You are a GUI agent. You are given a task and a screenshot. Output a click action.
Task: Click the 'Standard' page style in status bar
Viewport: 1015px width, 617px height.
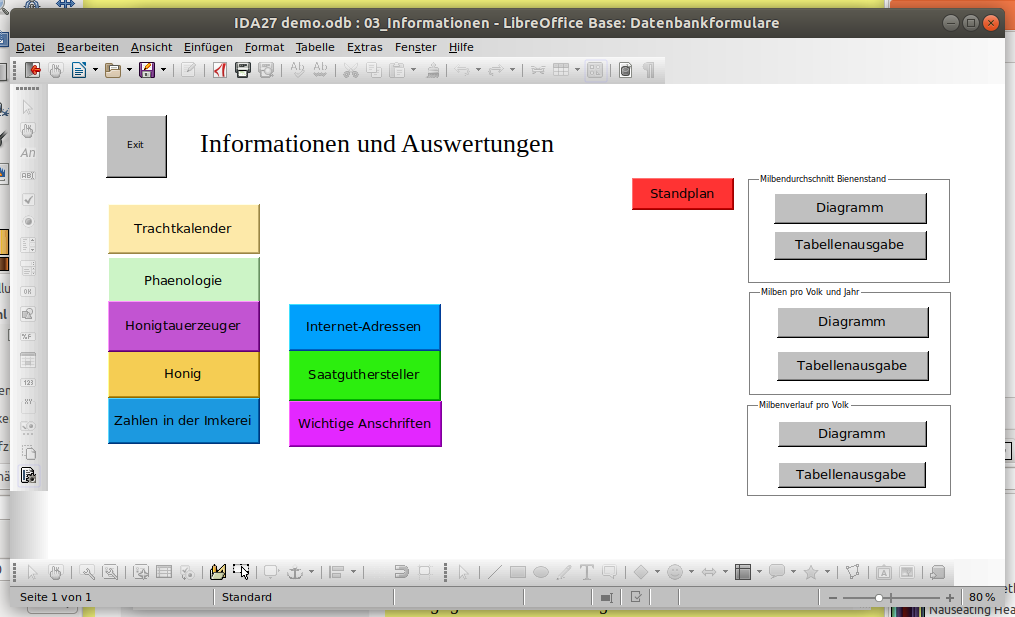point(247,597)
